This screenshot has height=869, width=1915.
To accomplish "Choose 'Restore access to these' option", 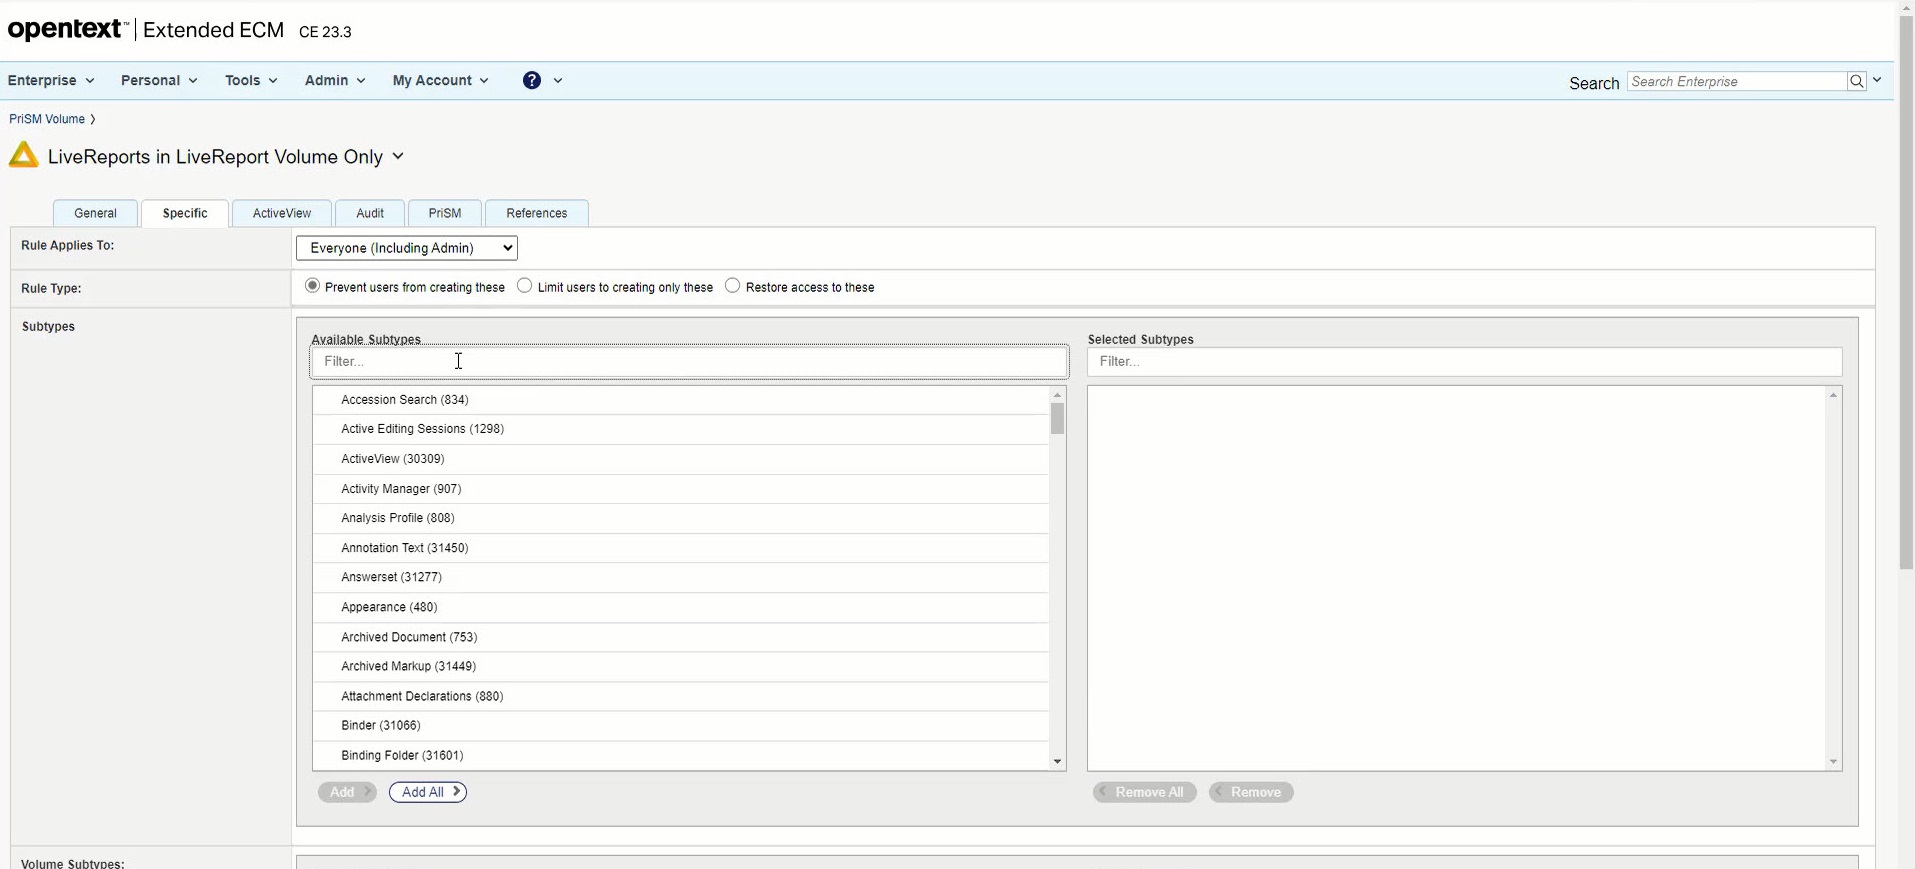I will (x=733, y=286).
